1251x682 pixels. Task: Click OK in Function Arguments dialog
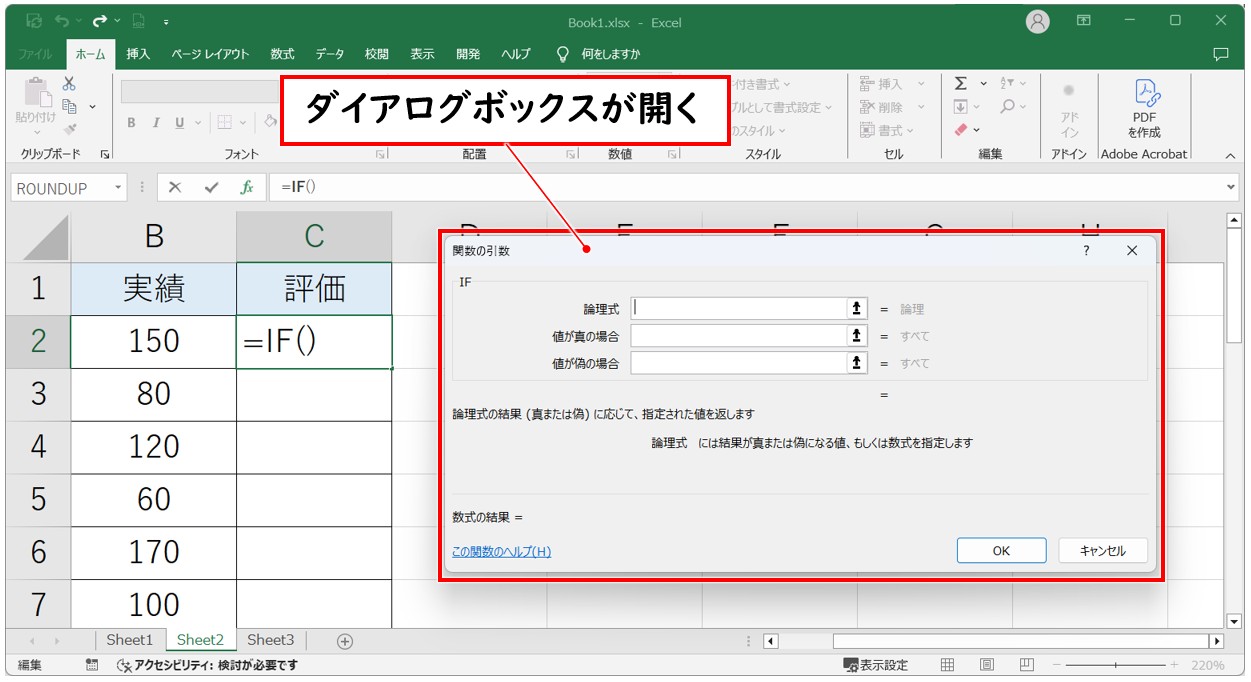pyautogui.click(x=1001, y=550)
